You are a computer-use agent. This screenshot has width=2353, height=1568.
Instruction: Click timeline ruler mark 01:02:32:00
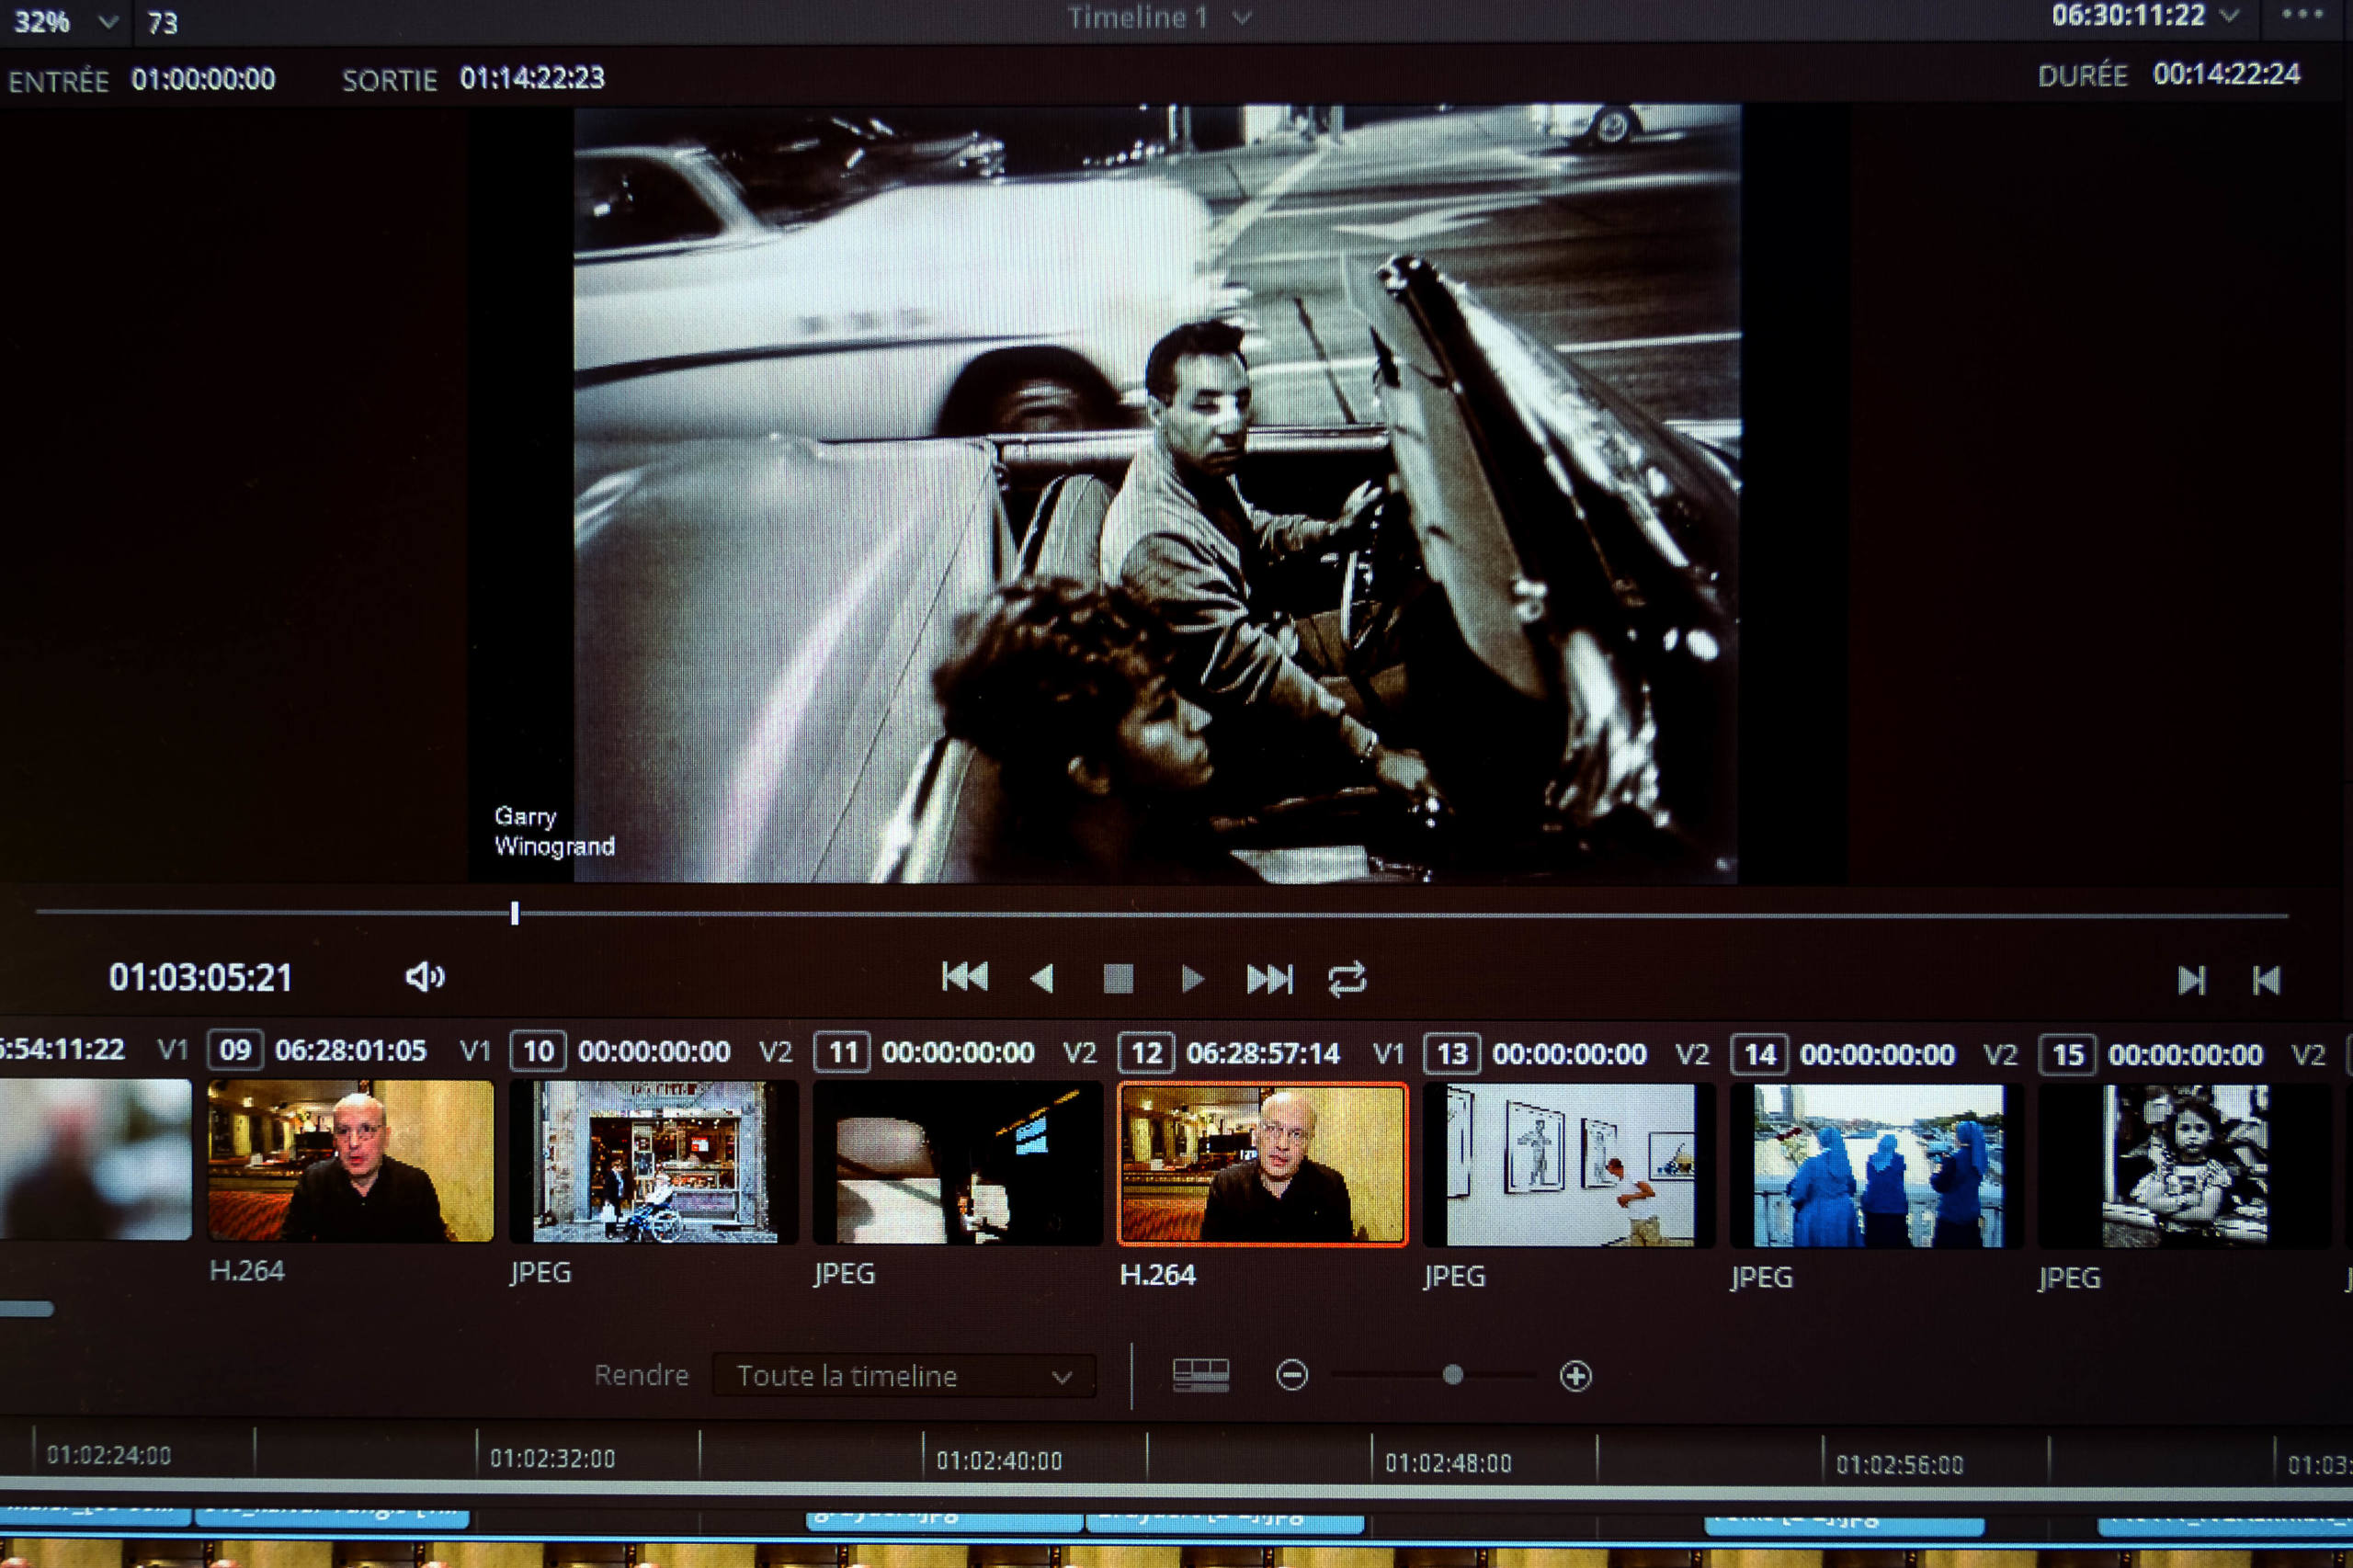[552, 1458]
